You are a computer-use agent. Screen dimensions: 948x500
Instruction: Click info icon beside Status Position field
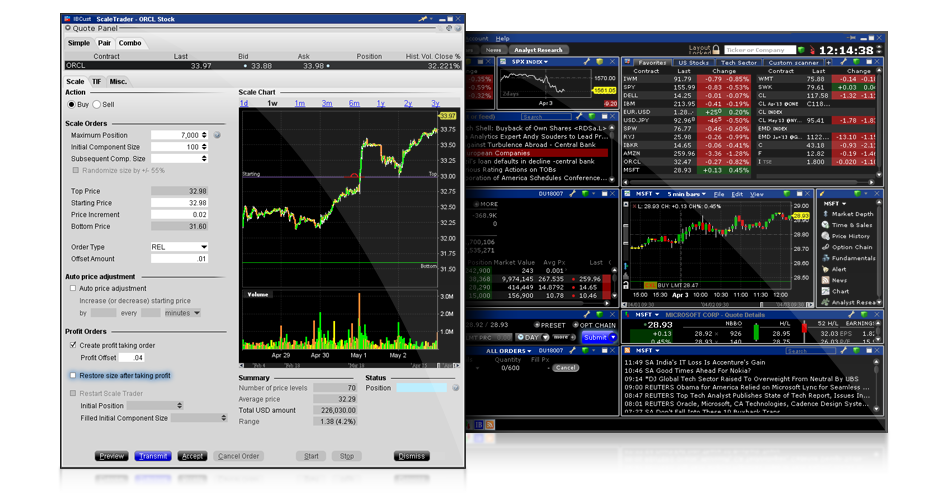click(x=455, y=388)
